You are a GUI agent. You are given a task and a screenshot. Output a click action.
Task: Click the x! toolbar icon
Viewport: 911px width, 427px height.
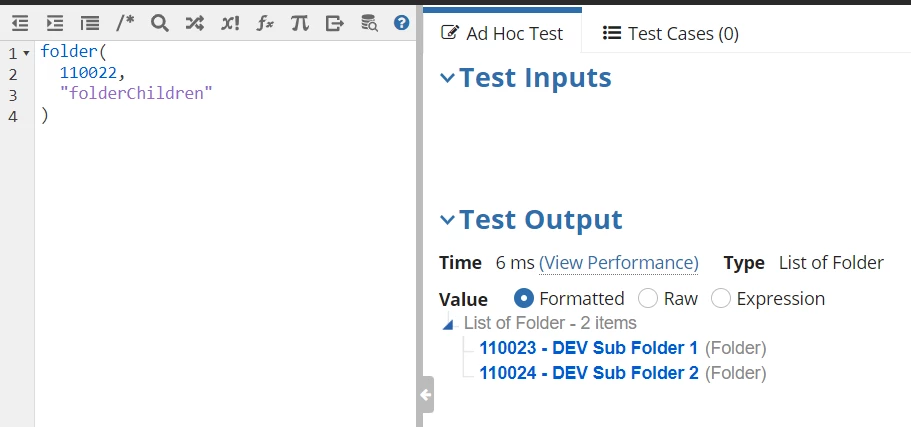(229, 23)
